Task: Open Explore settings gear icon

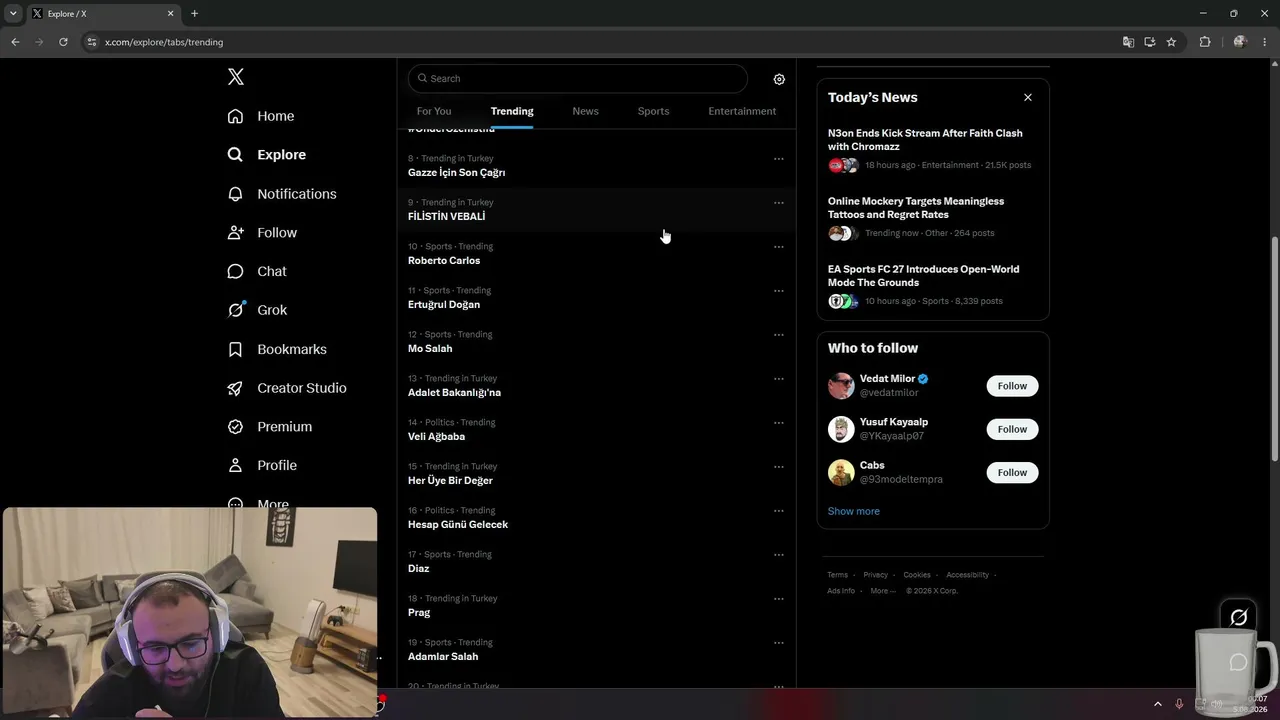Action: tap(779, 79)
